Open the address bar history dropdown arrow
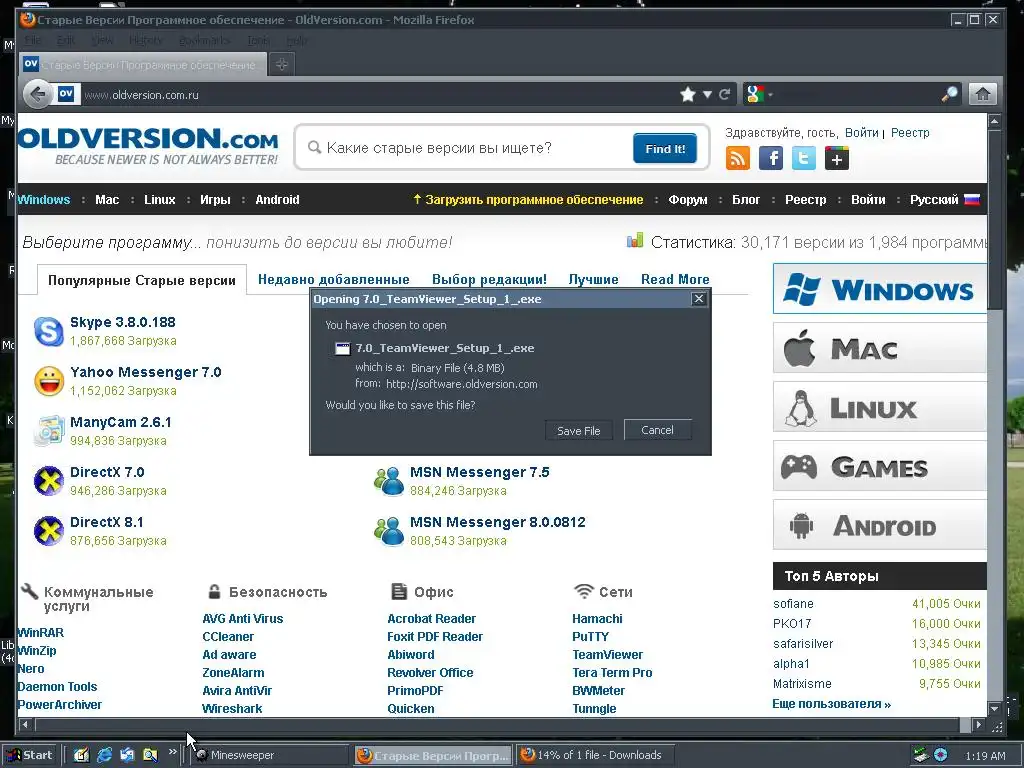 coord(707,95)
